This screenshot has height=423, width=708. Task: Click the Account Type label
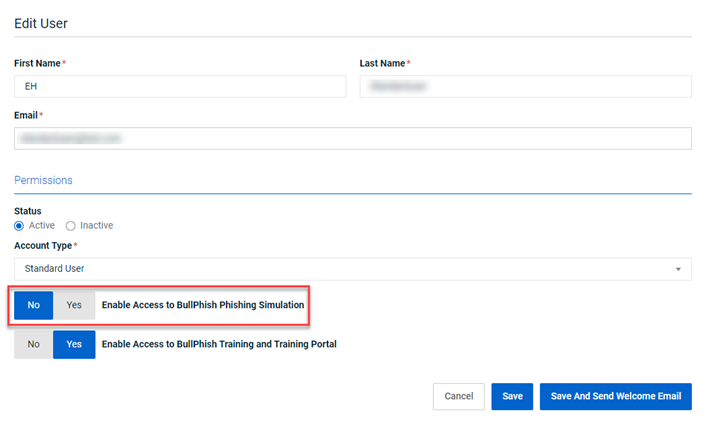click(43, 246)
